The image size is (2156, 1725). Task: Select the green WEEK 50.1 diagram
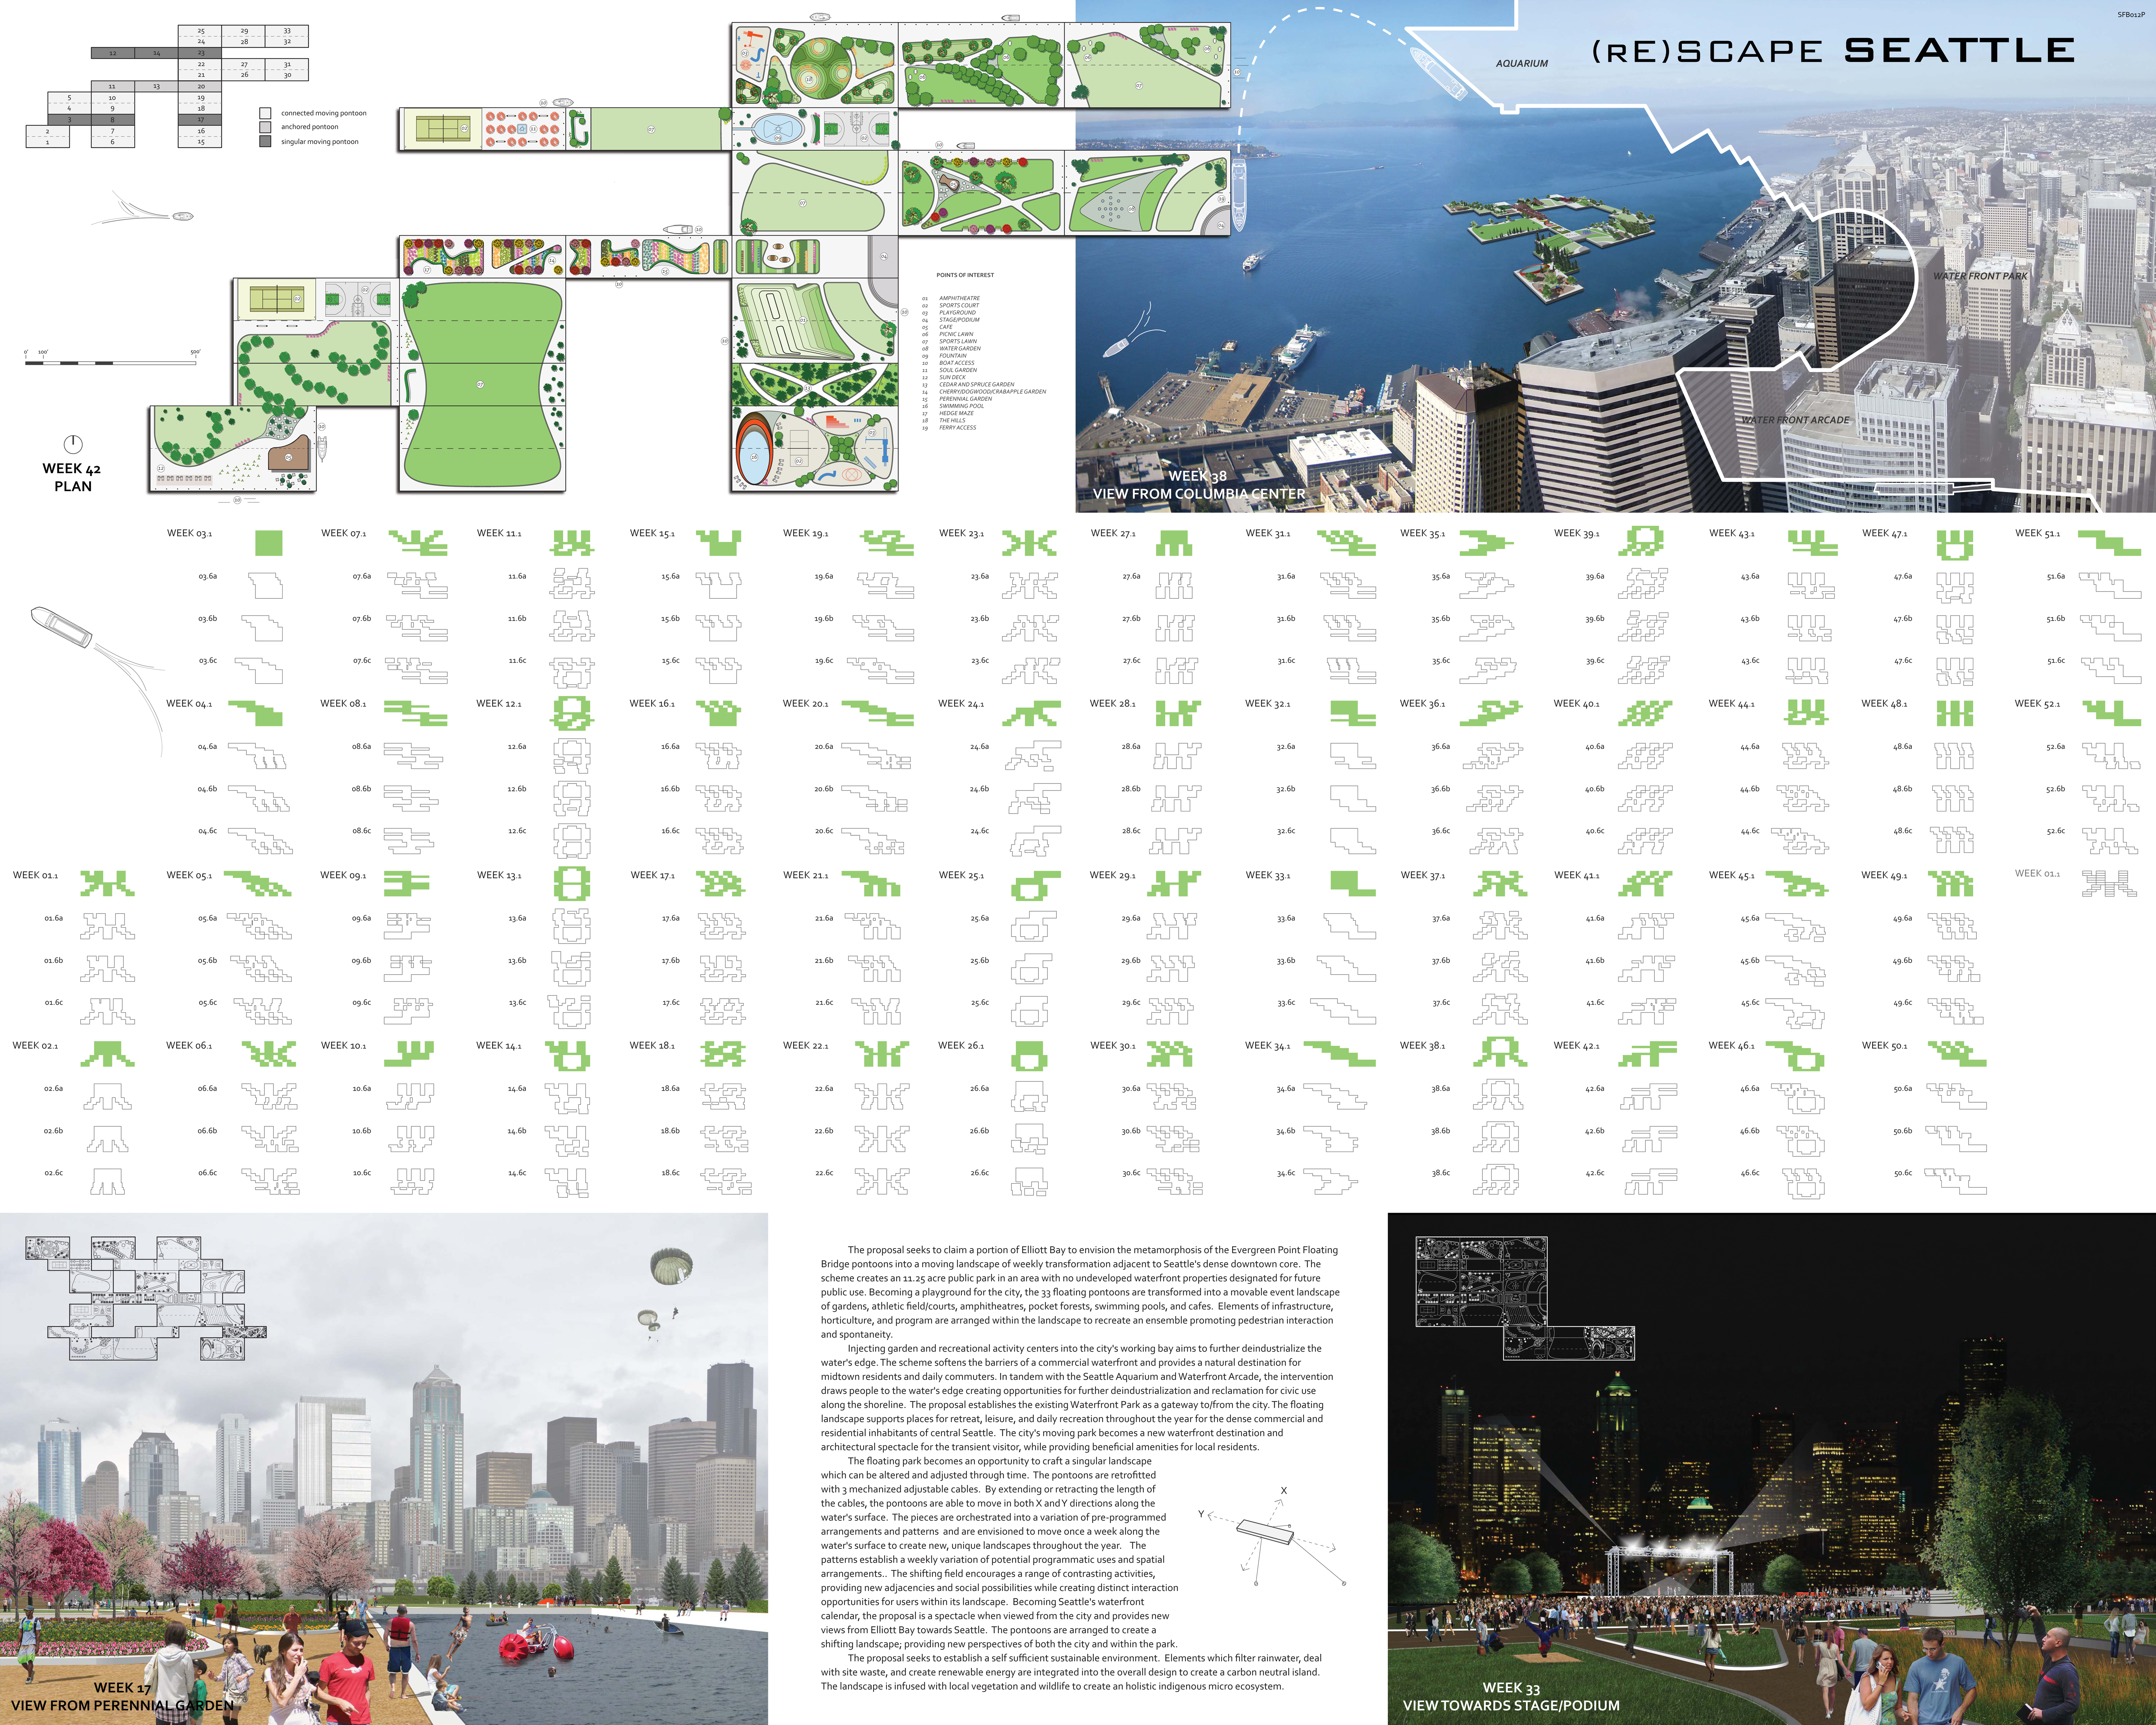(1957, 1054)
